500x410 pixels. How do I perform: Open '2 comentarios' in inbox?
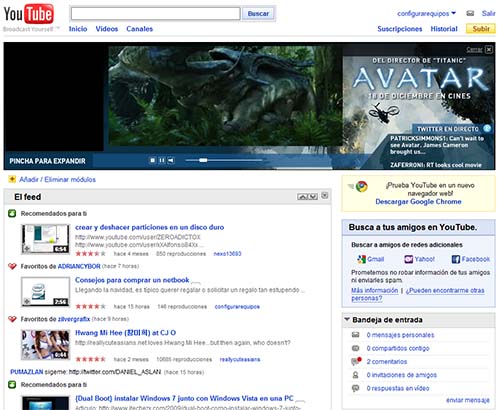pos(387,362)
